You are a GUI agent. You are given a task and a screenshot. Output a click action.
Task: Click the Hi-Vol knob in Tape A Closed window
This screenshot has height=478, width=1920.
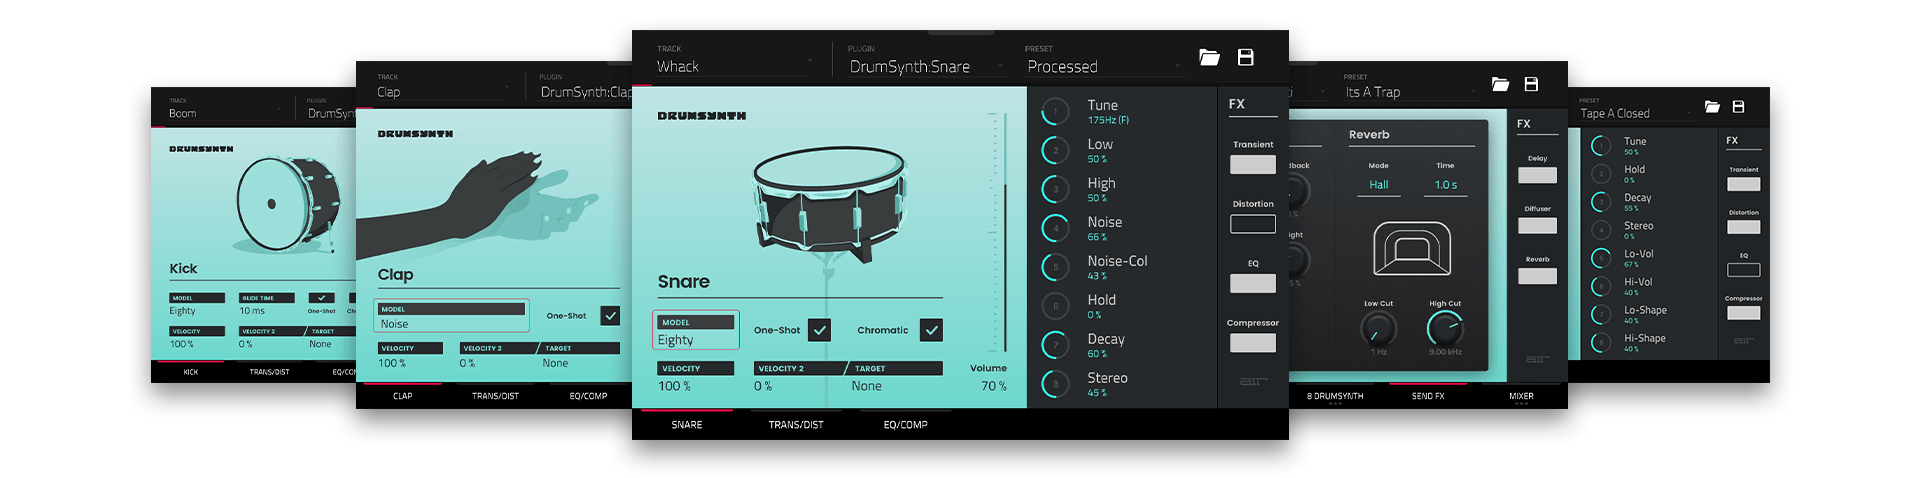[1601, 287]
